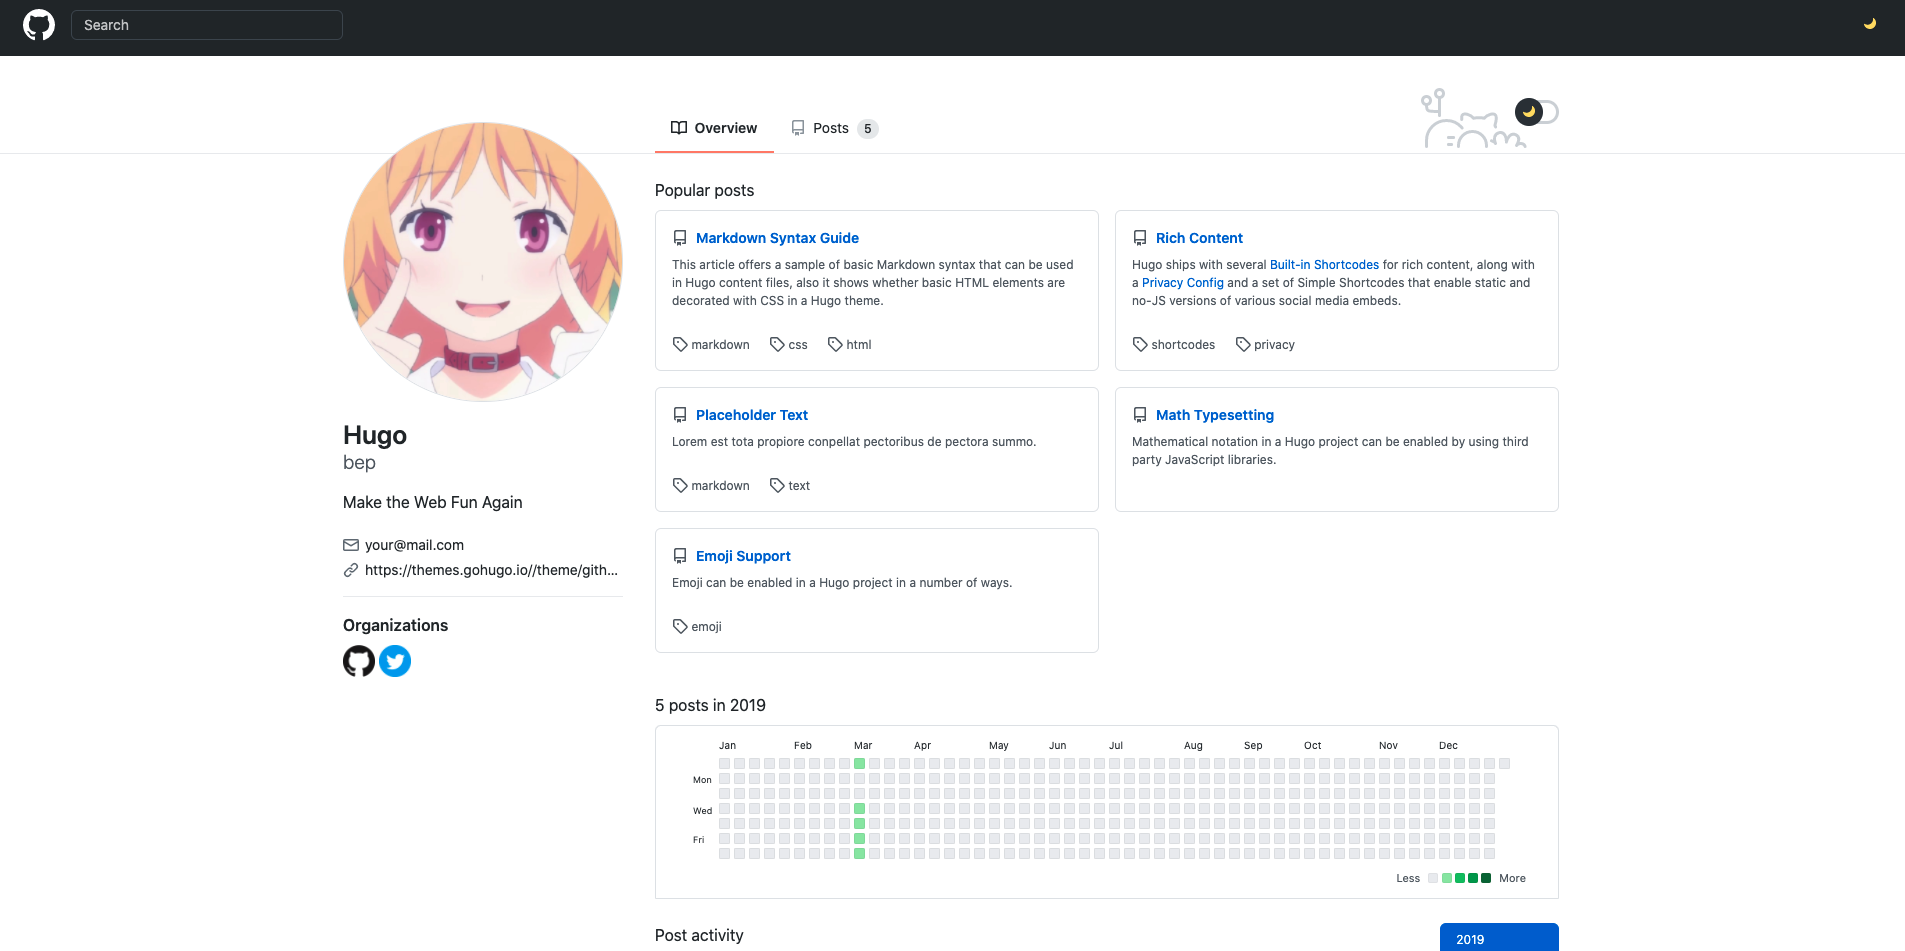Screen dimensions: 1905x951
Task: Click the Hugo profile name
Action: click(x=375, y=435)
